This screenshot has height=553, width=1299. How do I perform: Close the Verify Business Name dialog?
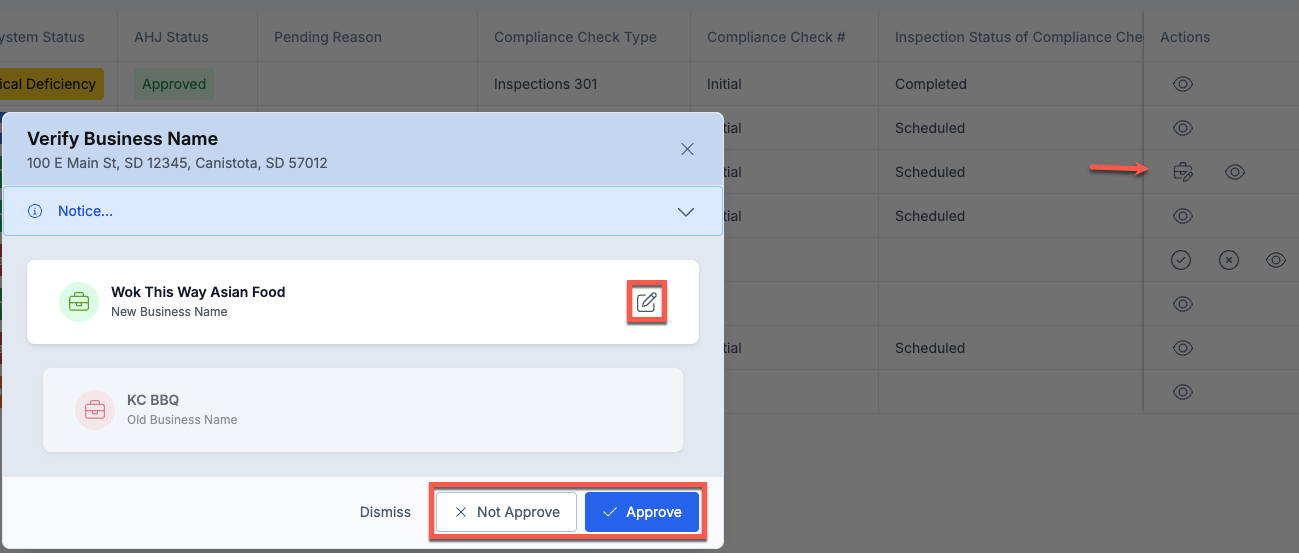pos(687,149)
